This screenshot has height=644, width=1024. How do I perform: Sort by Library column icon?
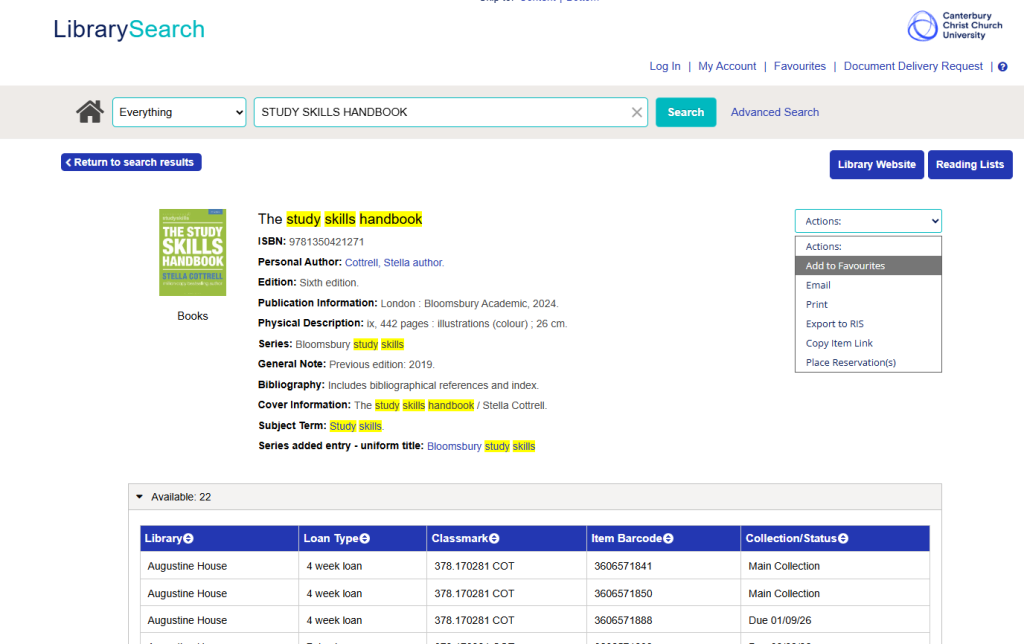pos(188,538)
